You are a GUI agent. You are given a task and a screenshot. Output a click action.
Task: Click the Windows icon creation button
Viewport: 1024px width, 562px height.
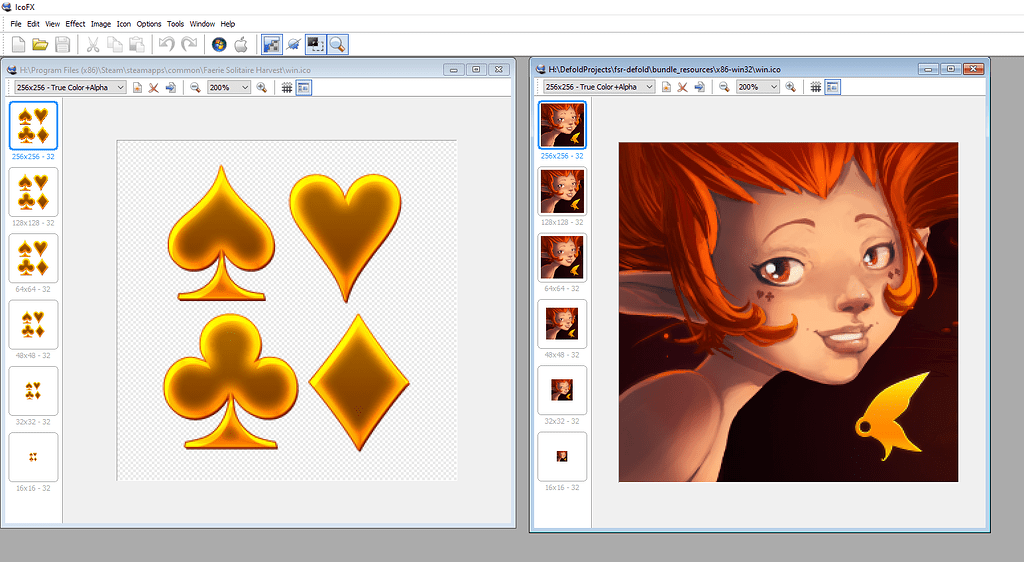[219, 44]
